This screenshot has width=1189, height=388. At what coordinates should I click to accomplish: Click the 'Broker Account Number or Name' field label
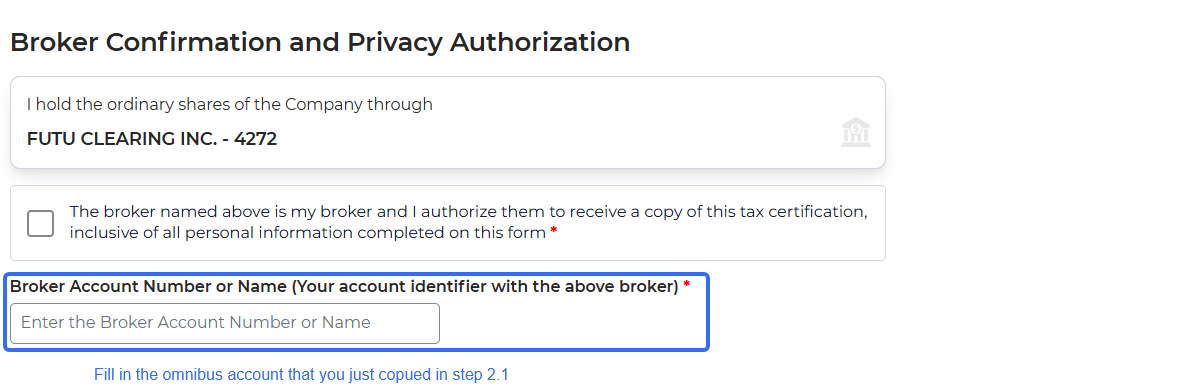point(344,286)
